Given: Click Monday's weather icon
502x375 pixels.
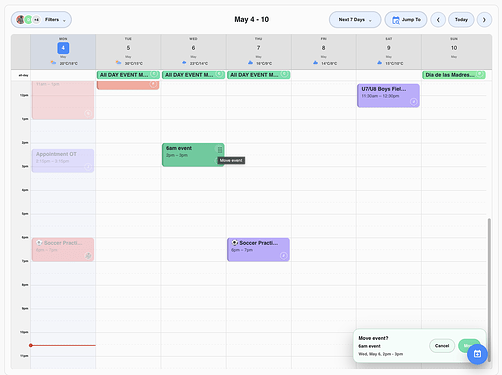Looking at the screenshot, I should pos(53,63).
